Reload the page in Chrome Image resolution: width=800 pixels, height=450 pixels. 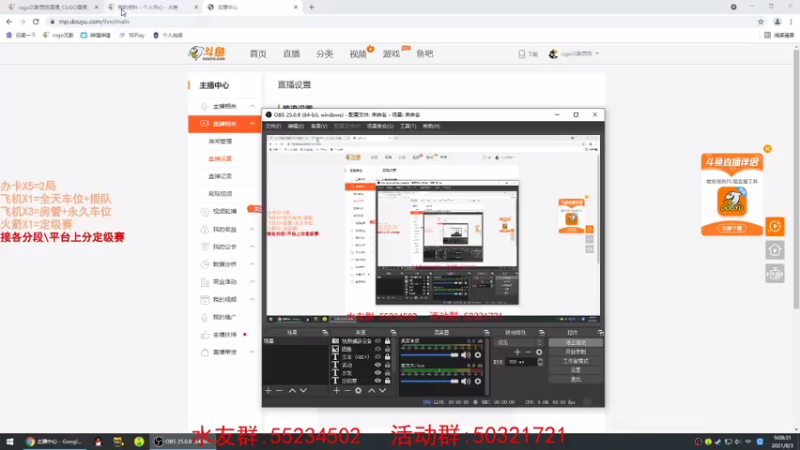36,22
